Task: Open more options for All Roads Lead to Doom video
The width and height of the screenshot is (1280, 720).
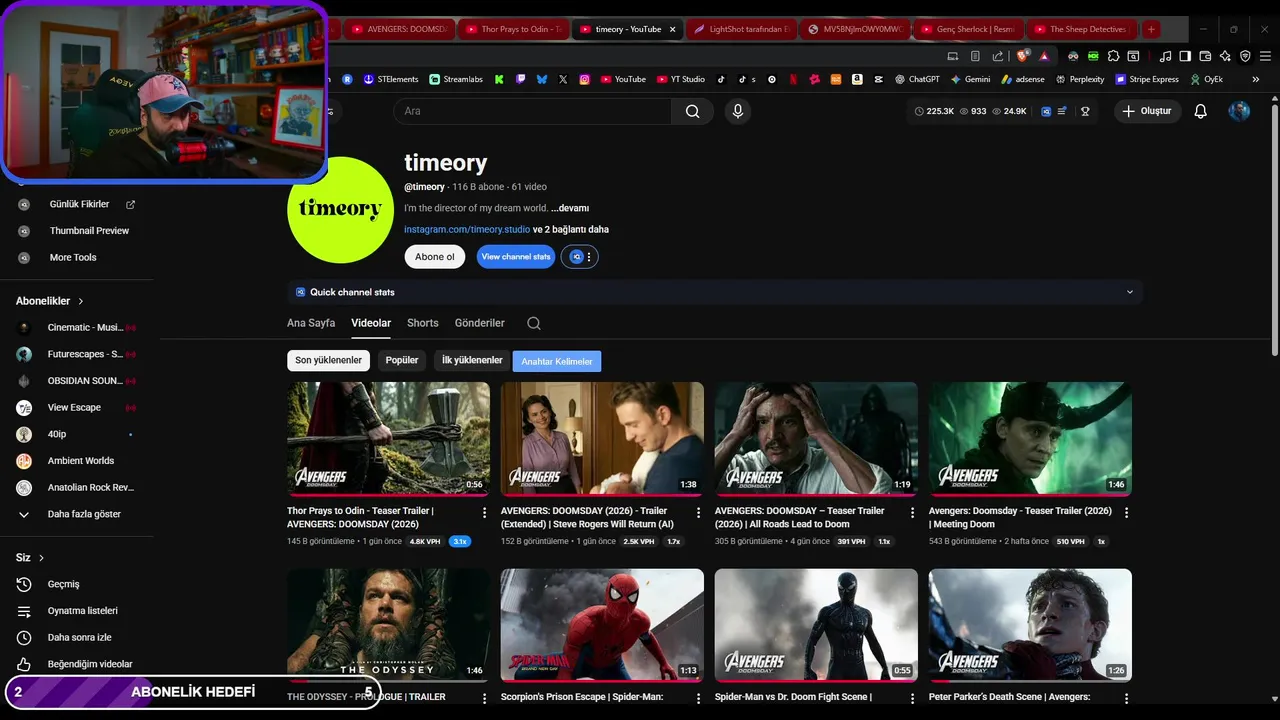Action: pyautogui.click(x=912, y=512)
